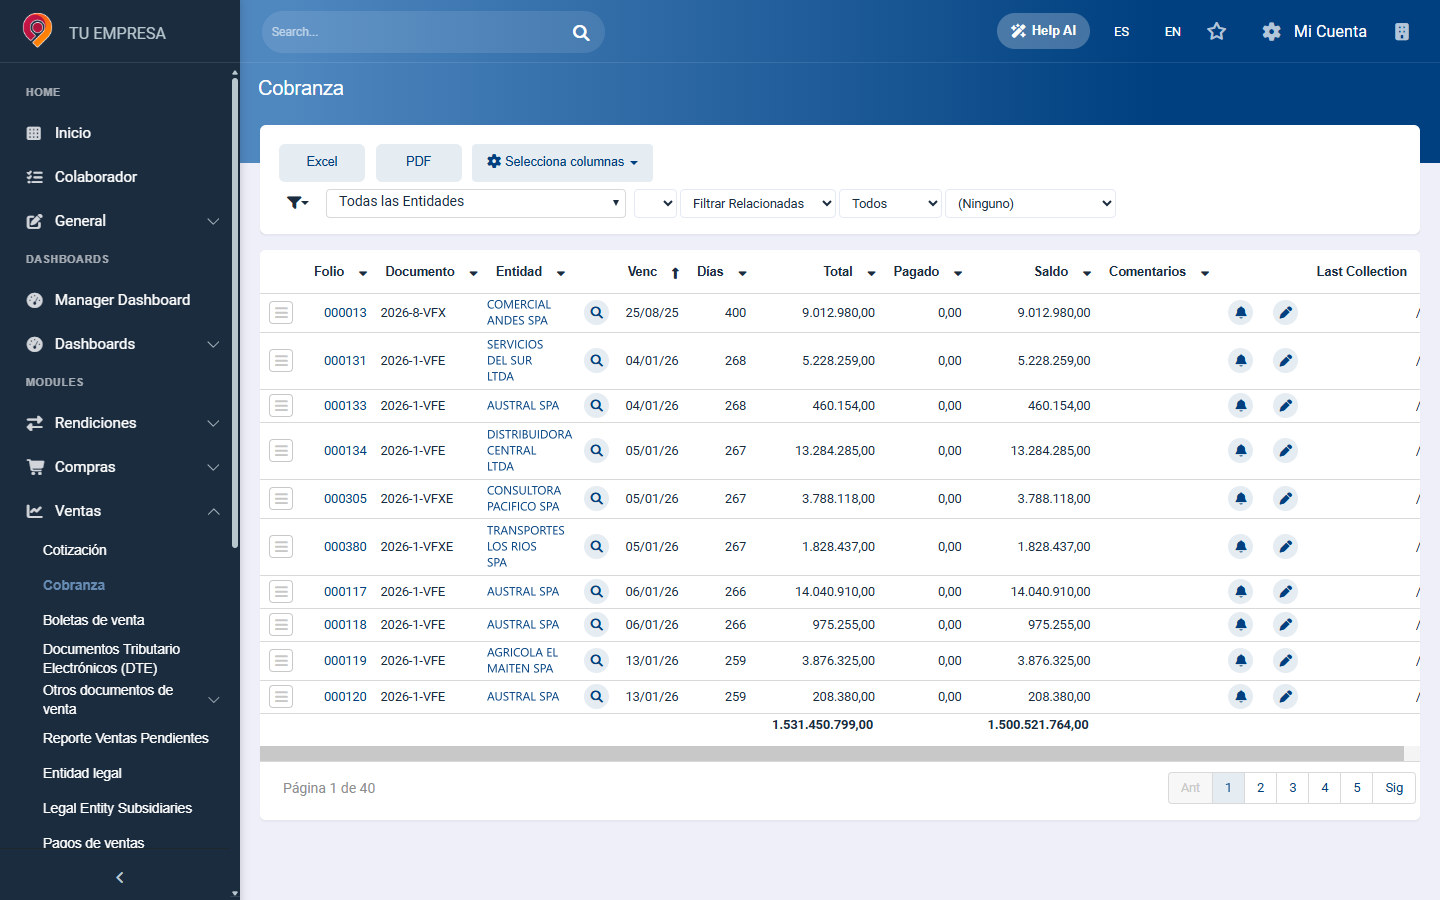Expand the Rendiciones sidebar menu
Screen dimensions: 1440x900
[120, 423]
